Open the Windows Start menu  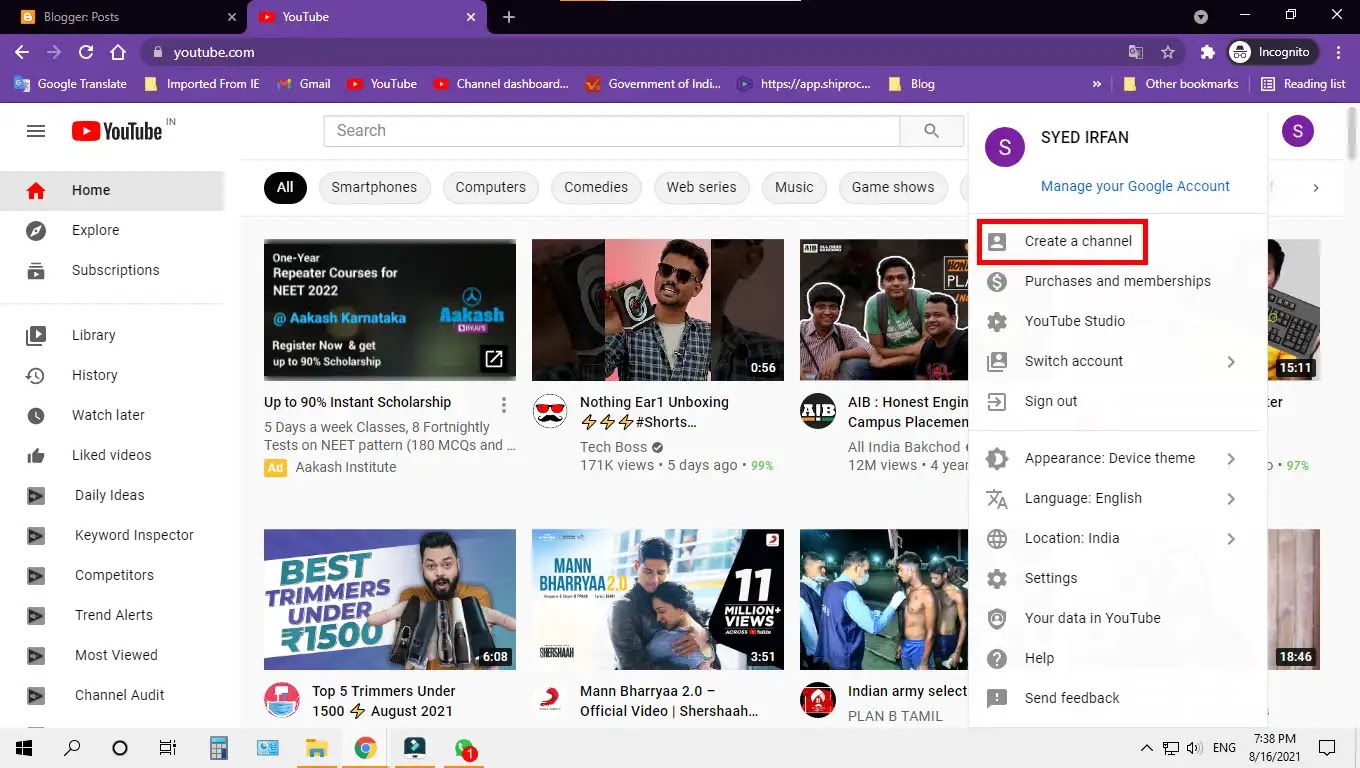23,747
